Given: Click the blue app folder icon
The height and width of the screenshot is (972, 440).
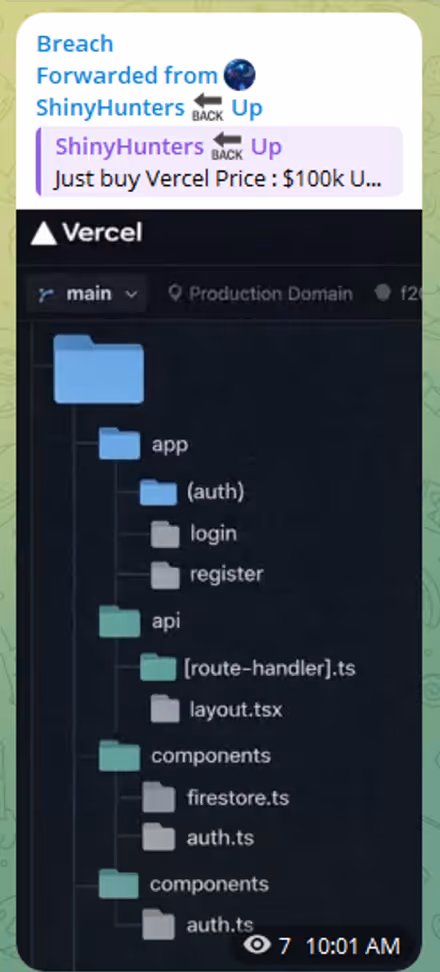Looking at the screenshot, I should 119,443.
